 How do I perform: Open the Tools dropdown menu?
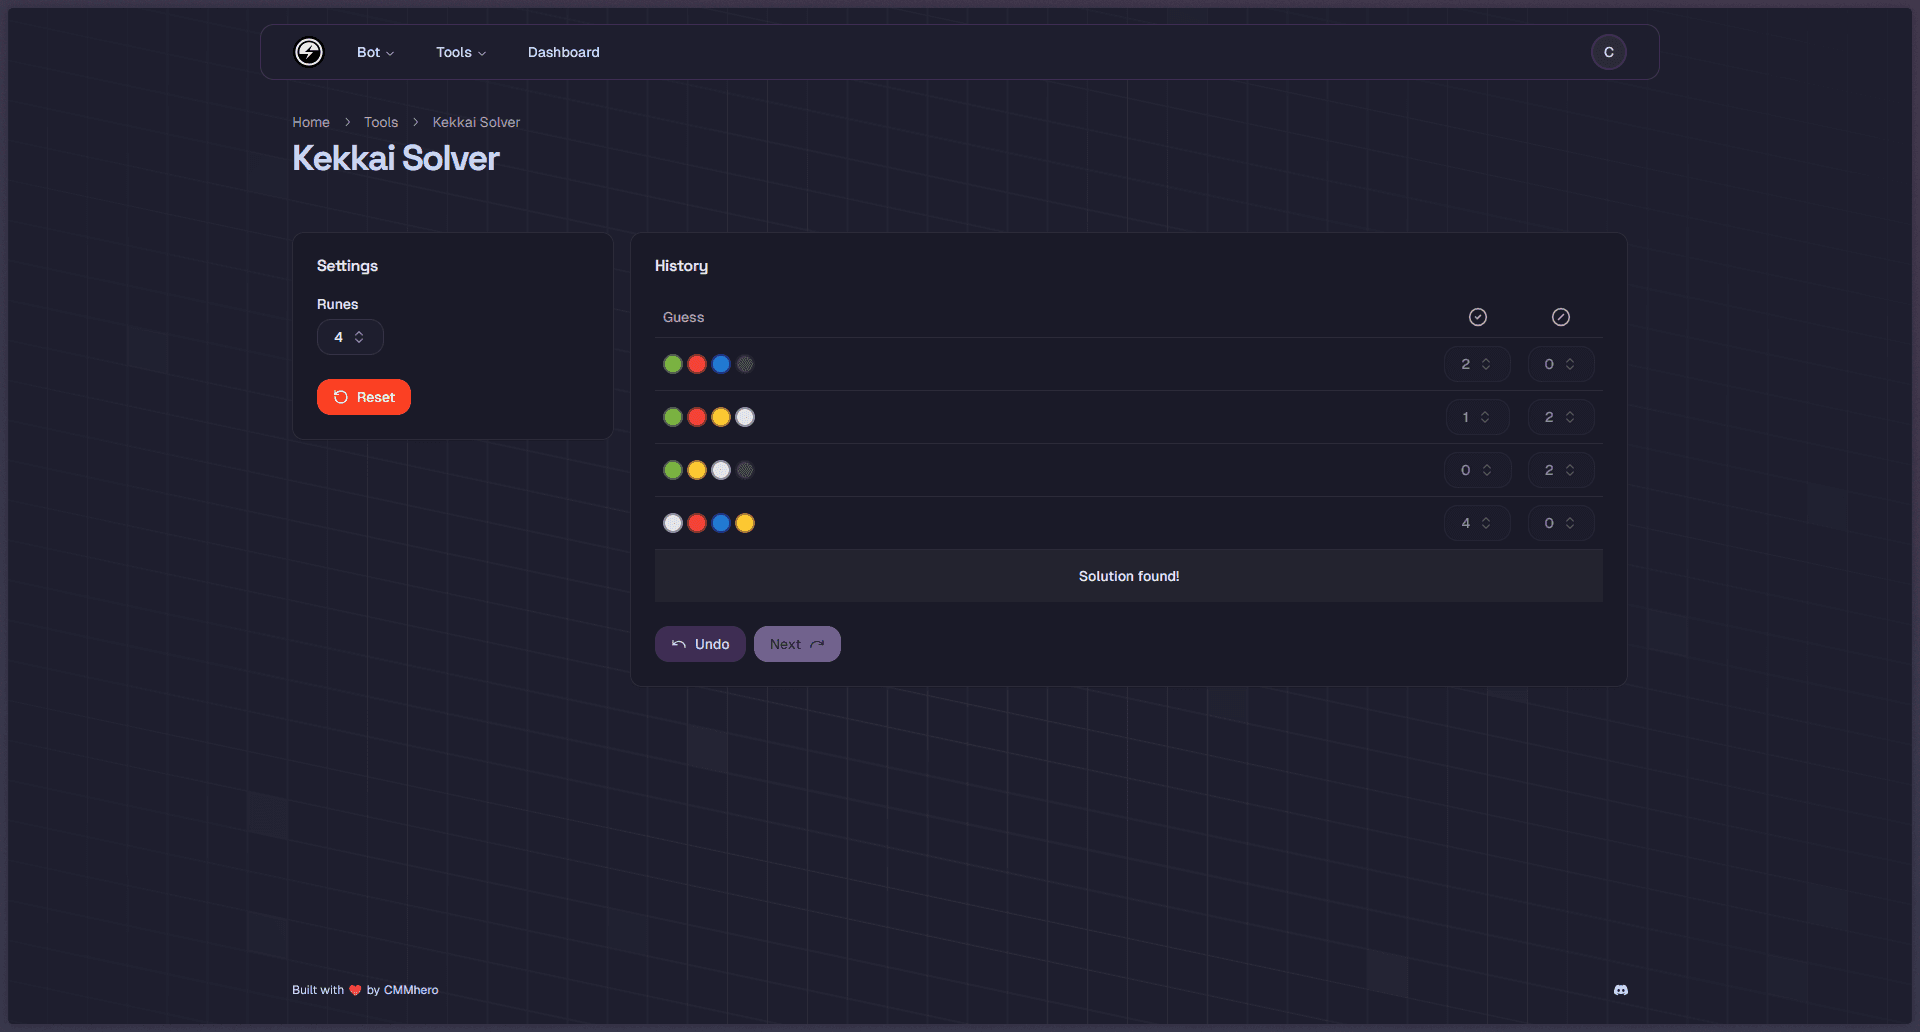pyautogui.click(x=460, y=52)
